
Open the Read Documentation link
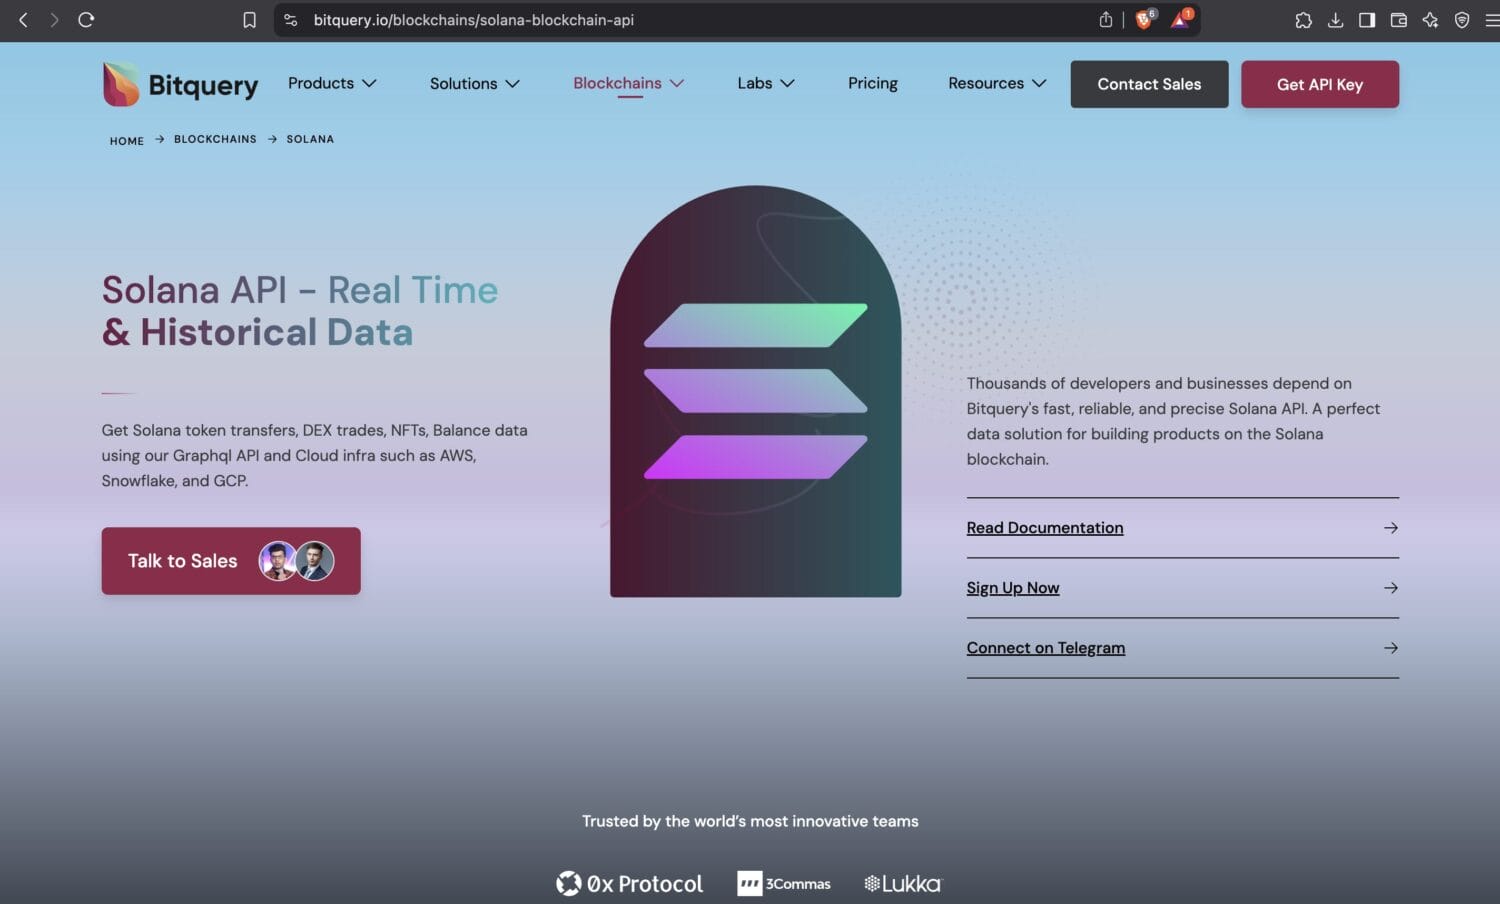(1045, 528)
